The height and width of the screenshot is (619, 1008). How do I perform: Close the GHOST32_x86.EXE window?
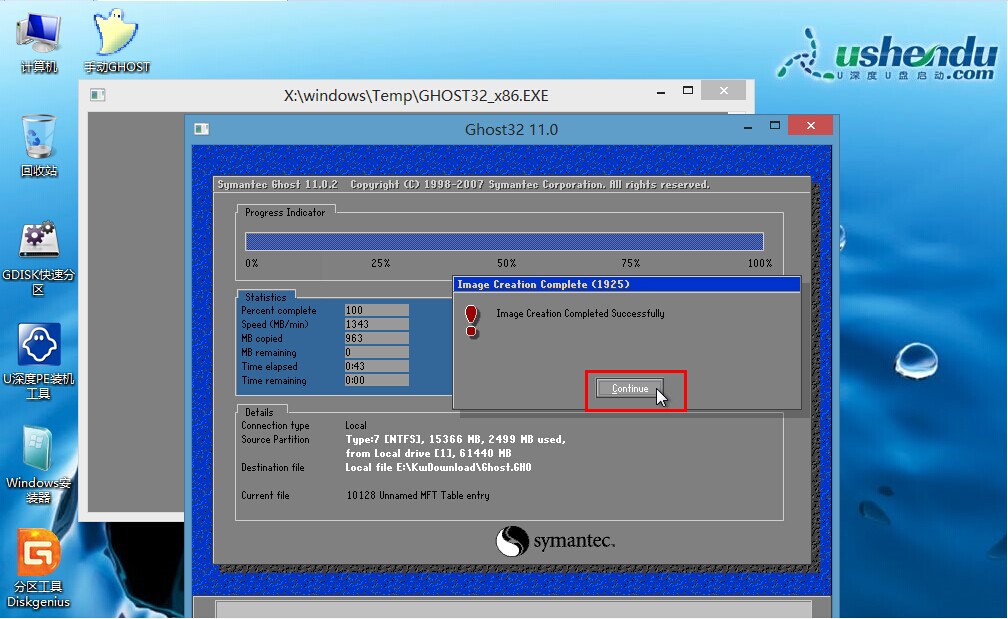(724, 91)
